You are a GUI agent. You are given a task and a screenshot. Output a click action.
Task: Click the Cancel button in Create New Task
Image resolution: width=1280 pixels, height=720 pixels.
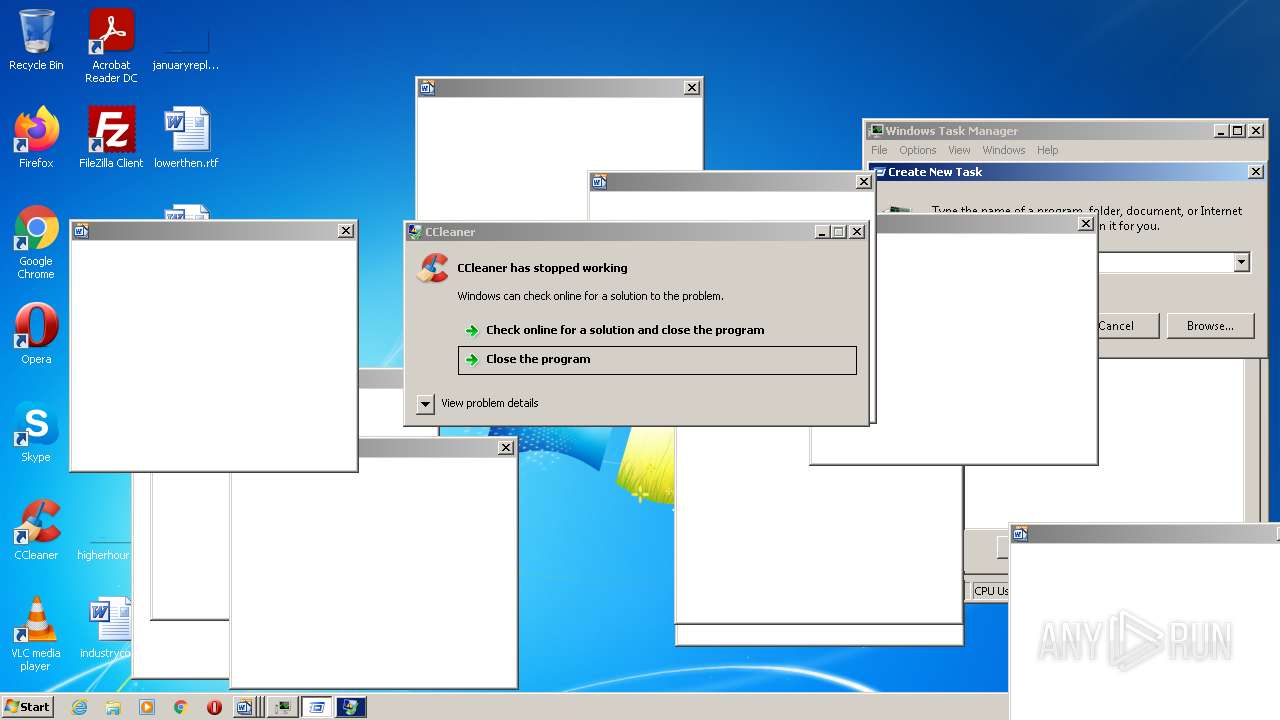click(x=1129, y=326)
